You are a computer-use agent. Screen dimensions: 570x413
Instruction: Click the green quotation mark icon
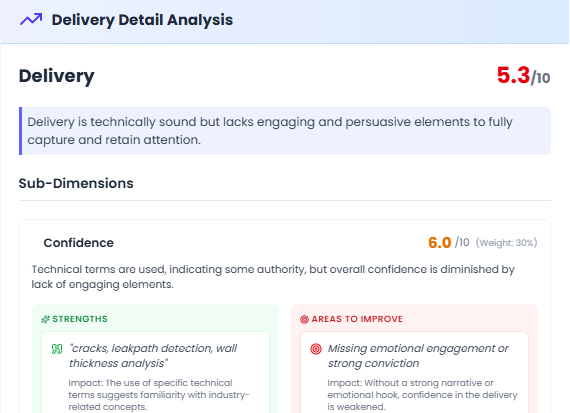coord(57,349)
